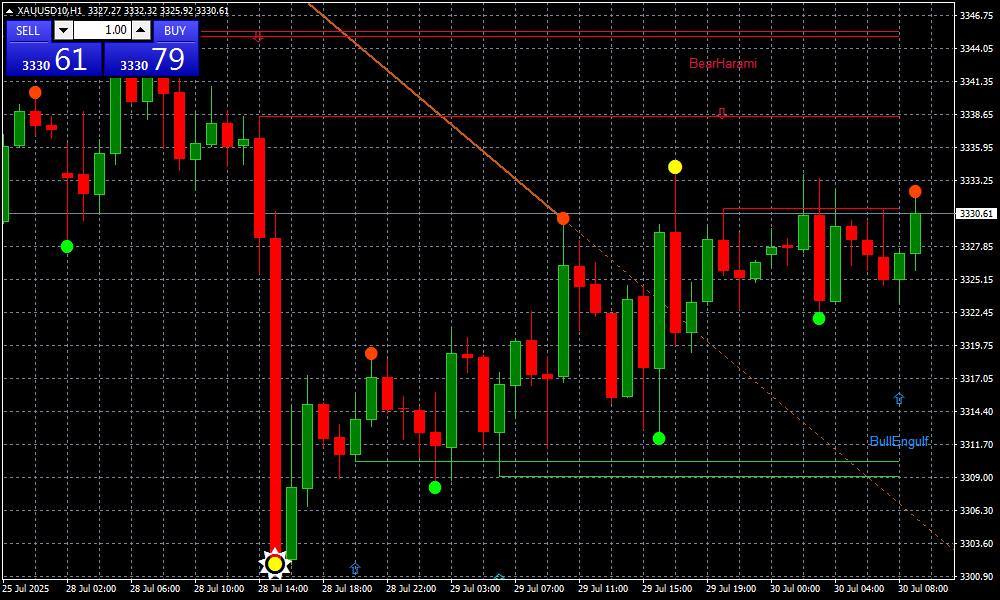
Task: Increase lot volume with up arrow
Action: pyautogui.click(x=141, y=30)
